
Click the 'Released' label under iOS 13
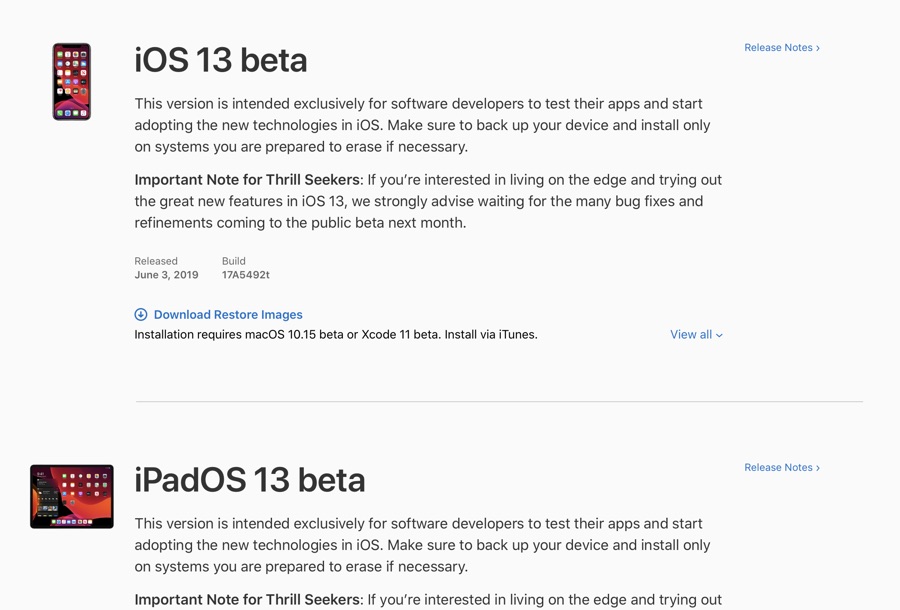click(156, 261)
